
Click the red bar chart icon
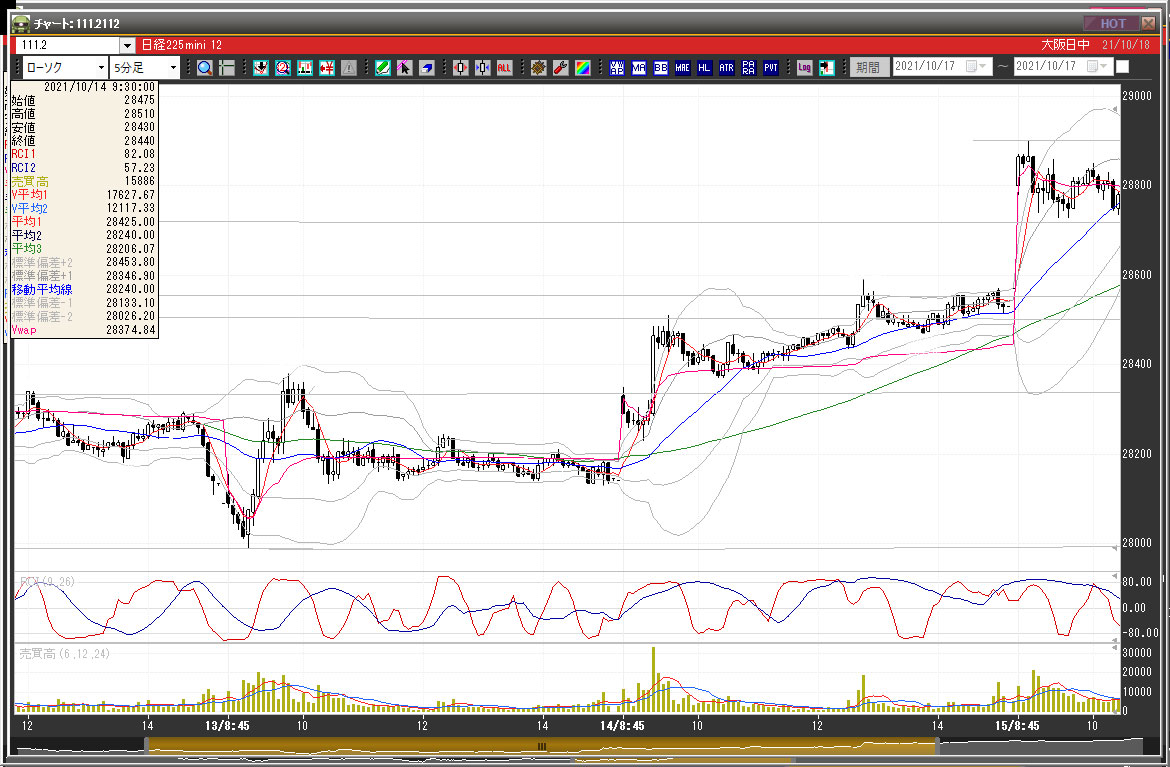304,68
